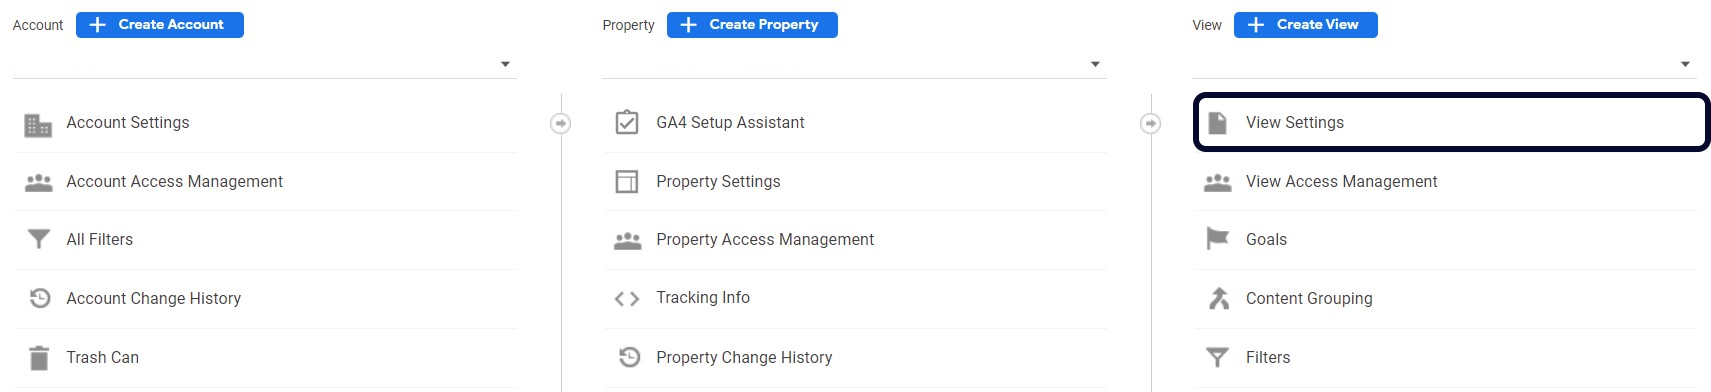The image size is (1711, 392).
Task: Click the Property Settings layout icon
Action: tap(627, 181)
